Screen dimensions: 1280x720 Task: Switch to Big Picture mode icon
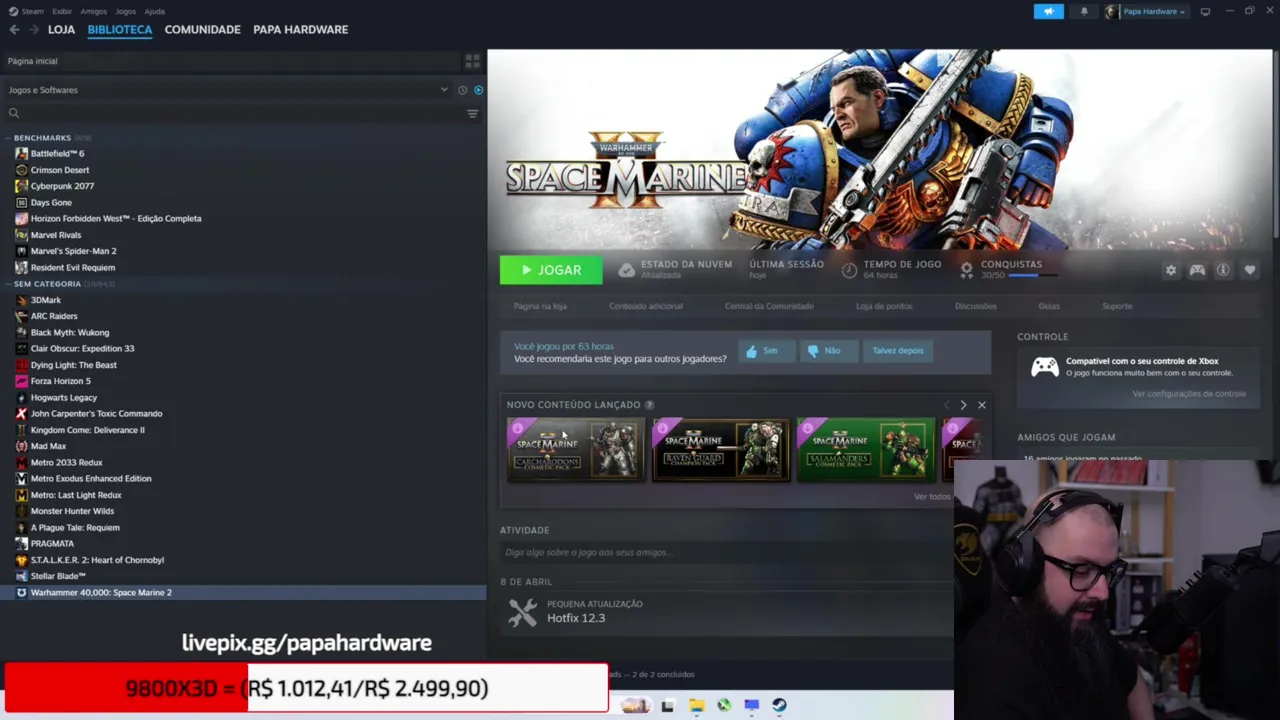tap(1205, 12)
